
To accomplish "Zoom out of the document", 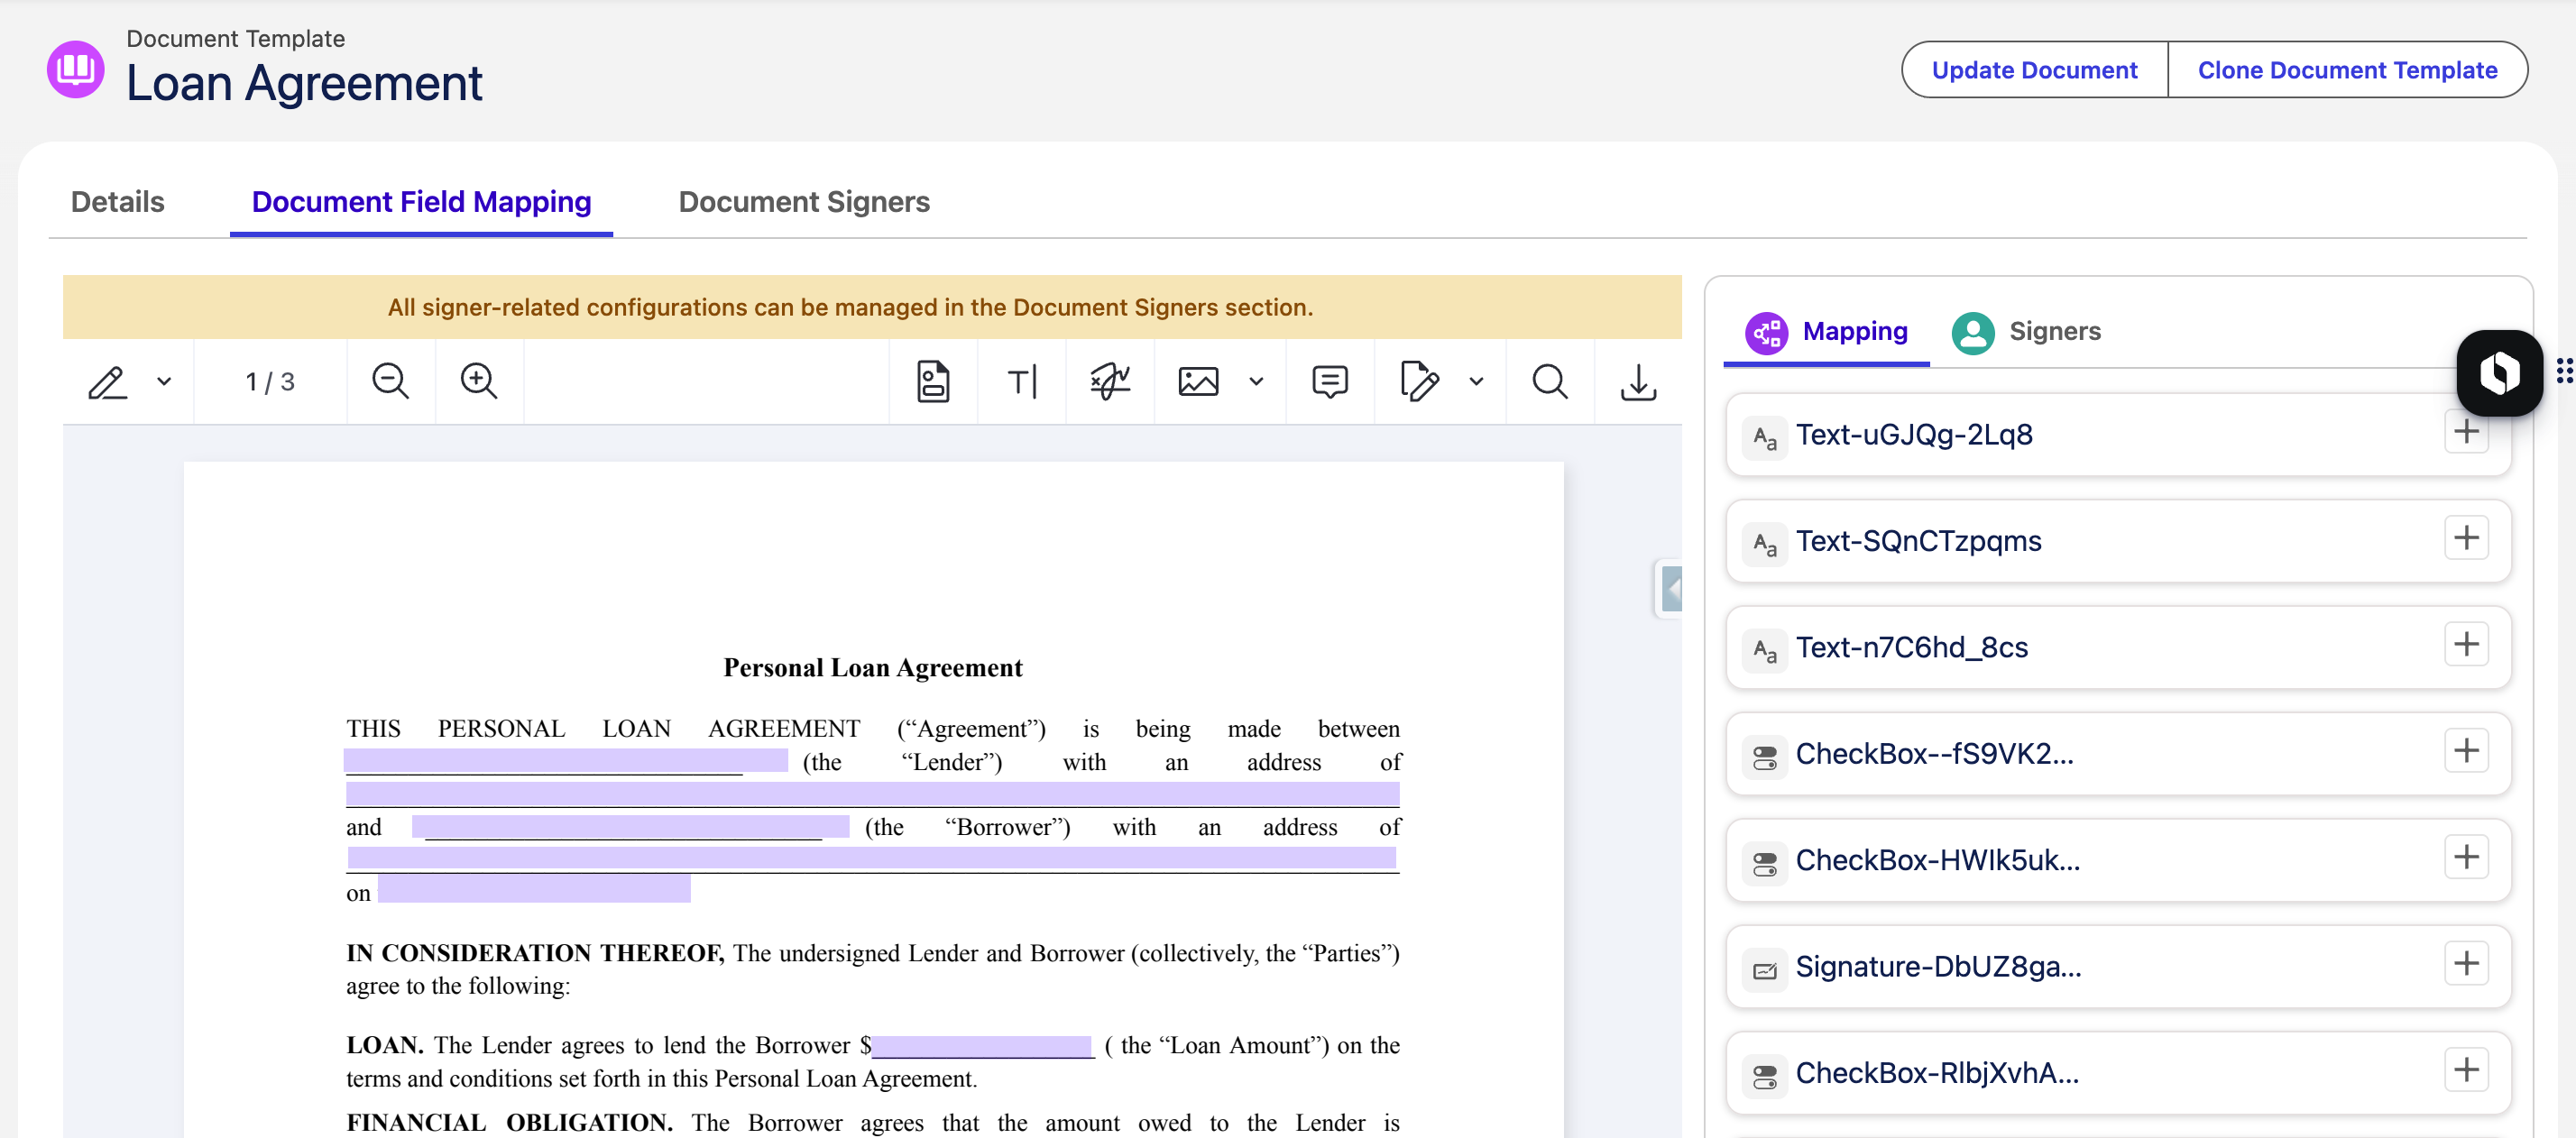I will pos(390,382).
